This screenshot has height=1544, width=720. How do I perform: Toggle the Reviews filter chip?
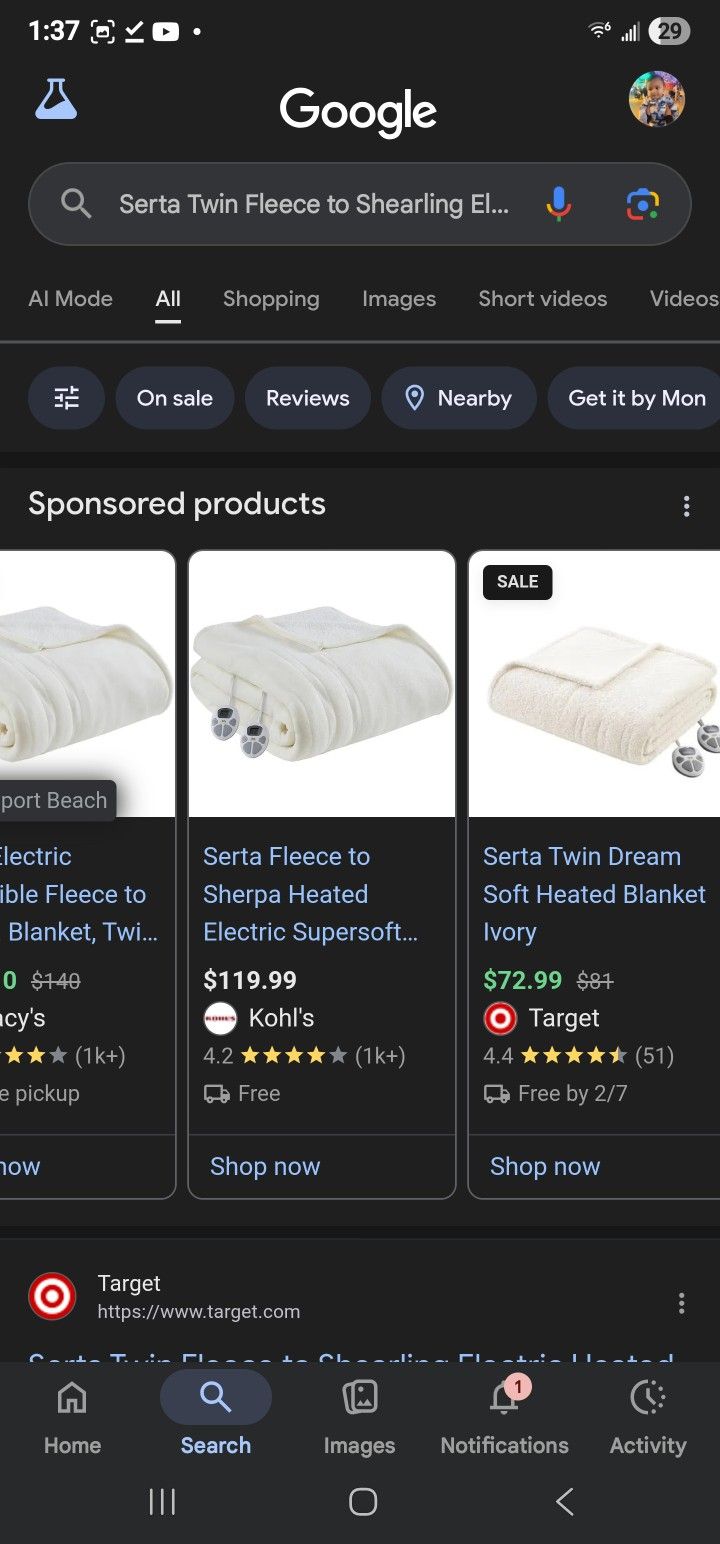coord(307,398)
